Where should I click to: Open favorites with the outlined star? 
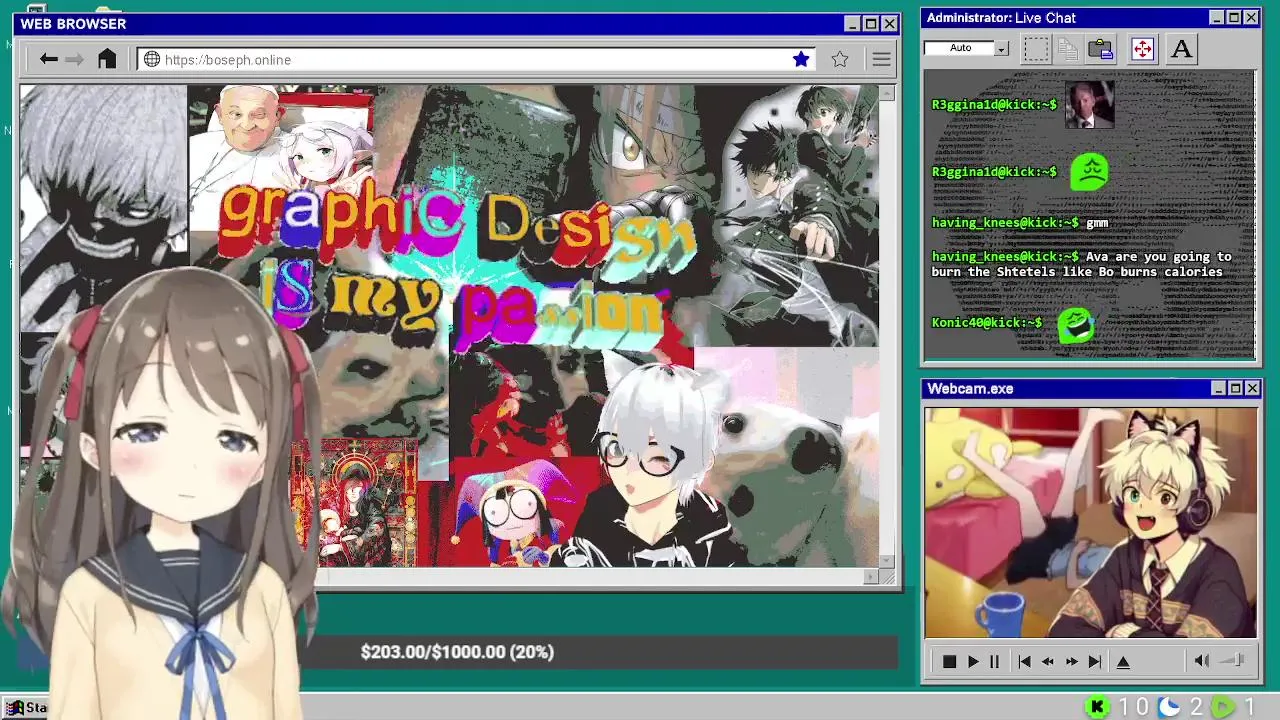click(x=840, y=60)
